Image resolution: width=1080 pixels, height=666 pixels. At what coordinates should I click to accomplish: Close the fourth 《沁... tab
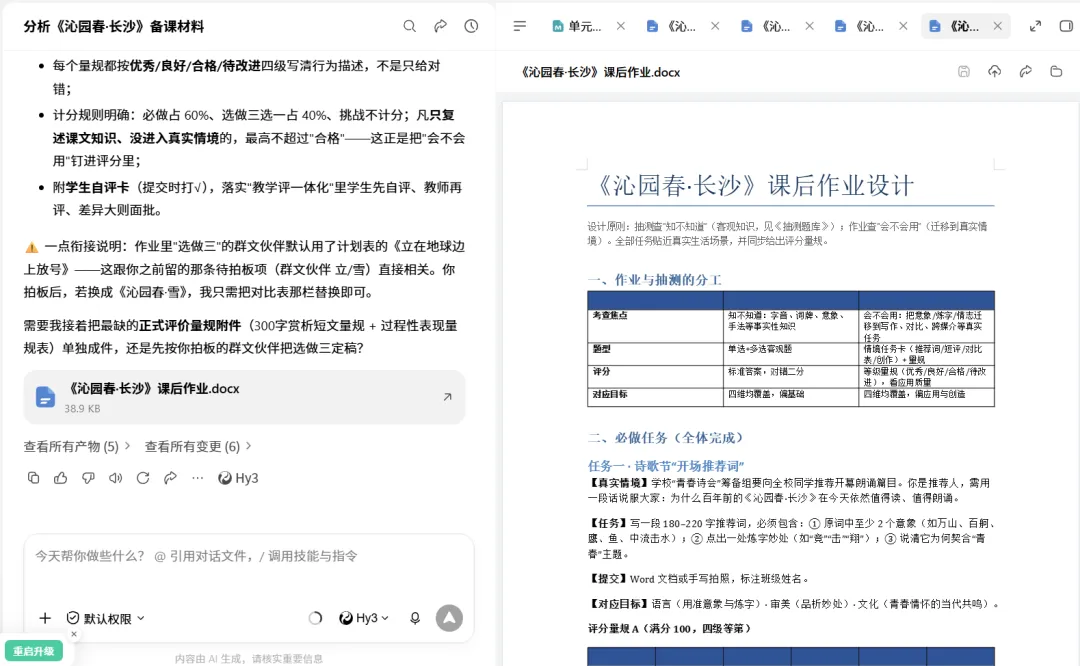[903, 26]
